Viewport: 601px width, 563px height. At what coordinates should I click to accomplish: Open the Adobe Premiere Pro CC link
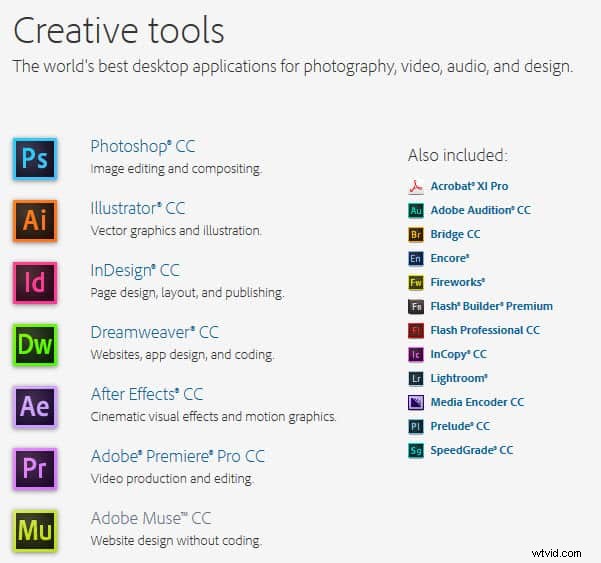[x=177, y=456]
